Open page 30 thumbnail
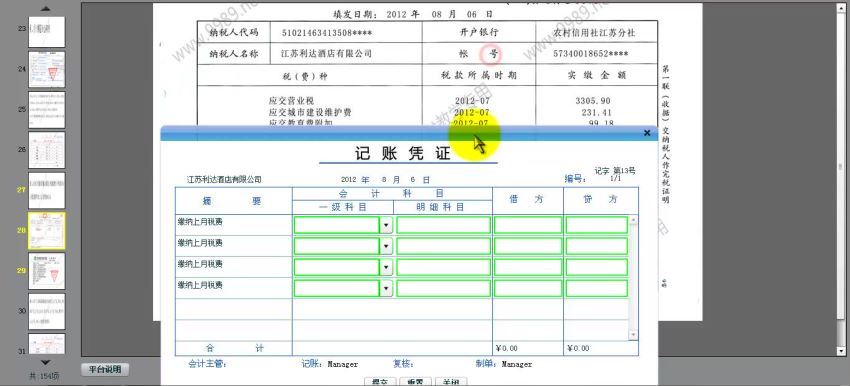 click(x=47, y=312)
